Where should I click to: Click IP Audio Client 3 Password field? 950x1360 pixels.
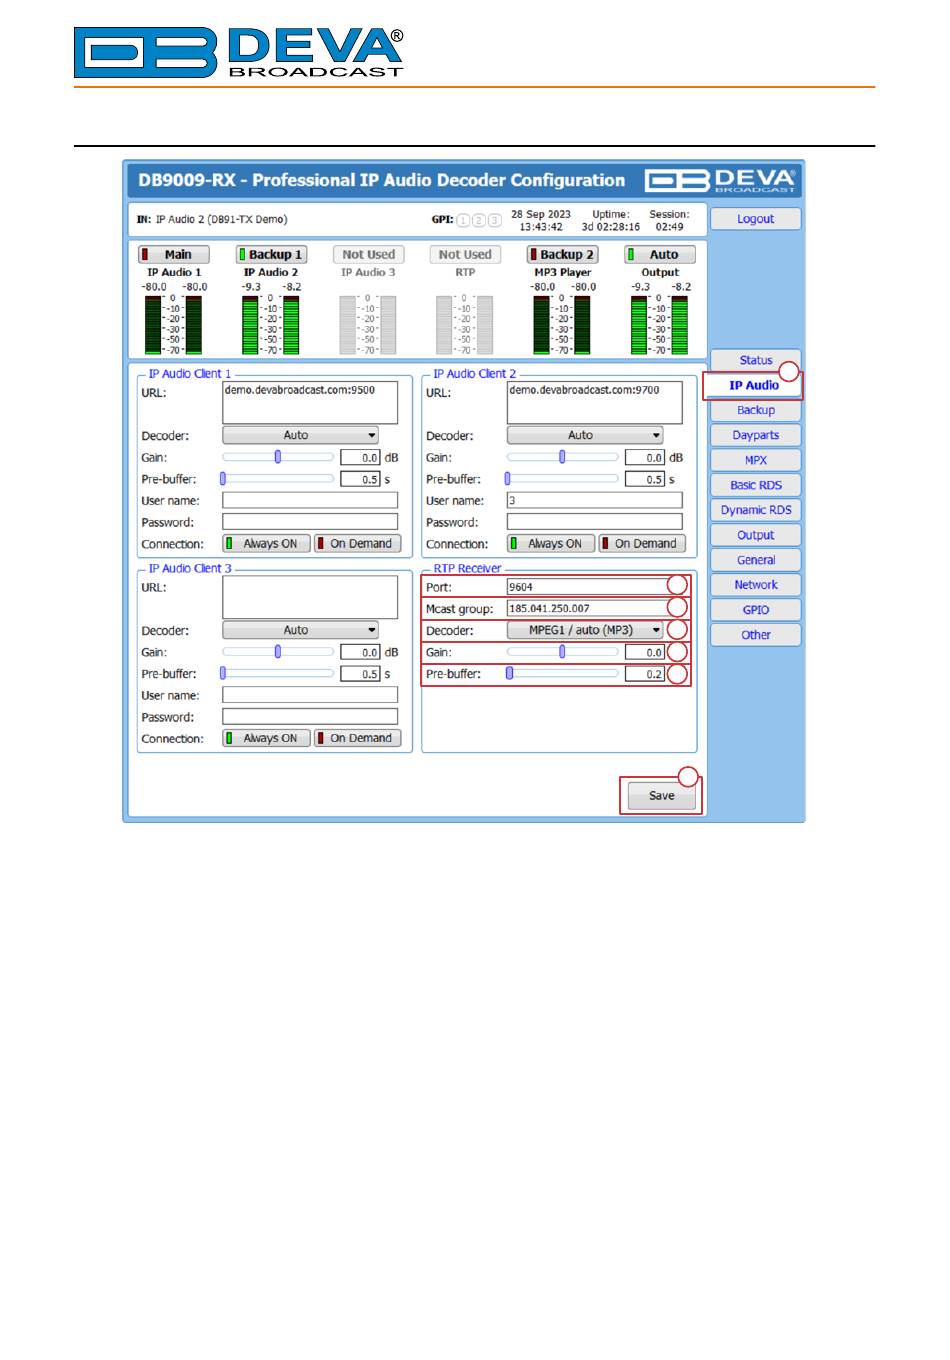310,717
